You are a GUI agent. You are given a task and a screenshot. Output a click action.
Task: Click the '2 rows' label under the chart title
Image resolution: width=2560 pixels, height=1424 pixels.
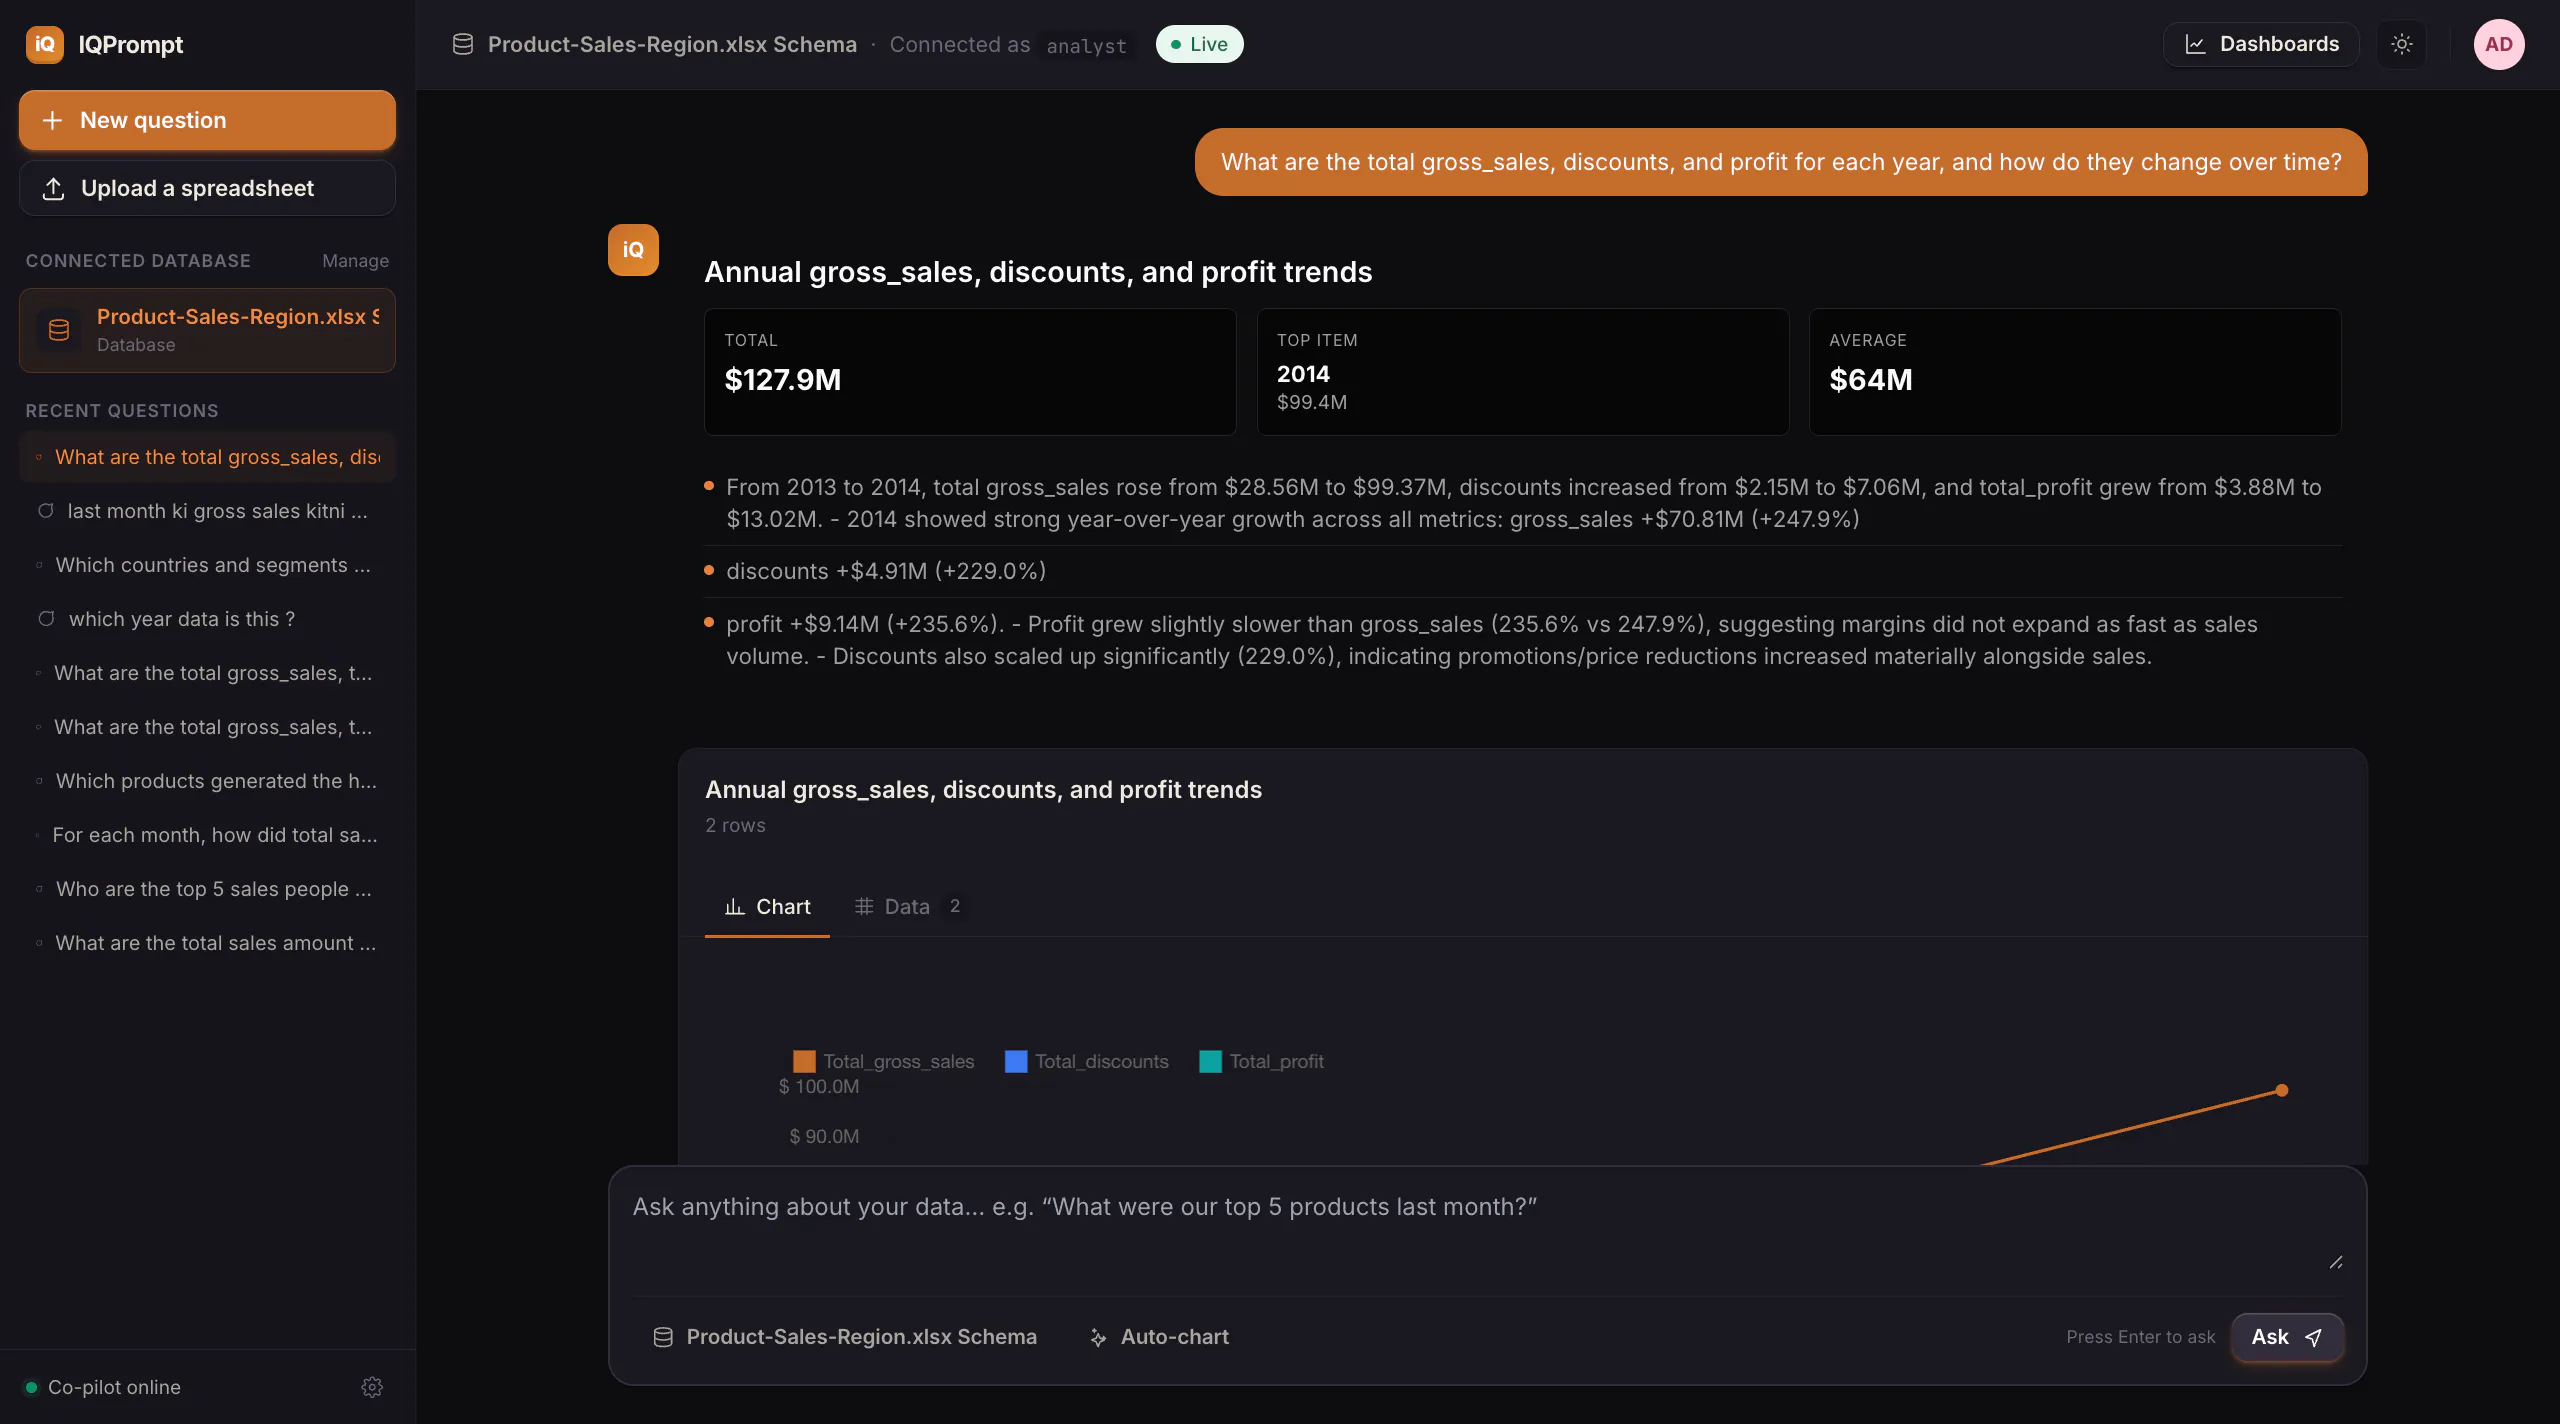(x=735, y=825)
